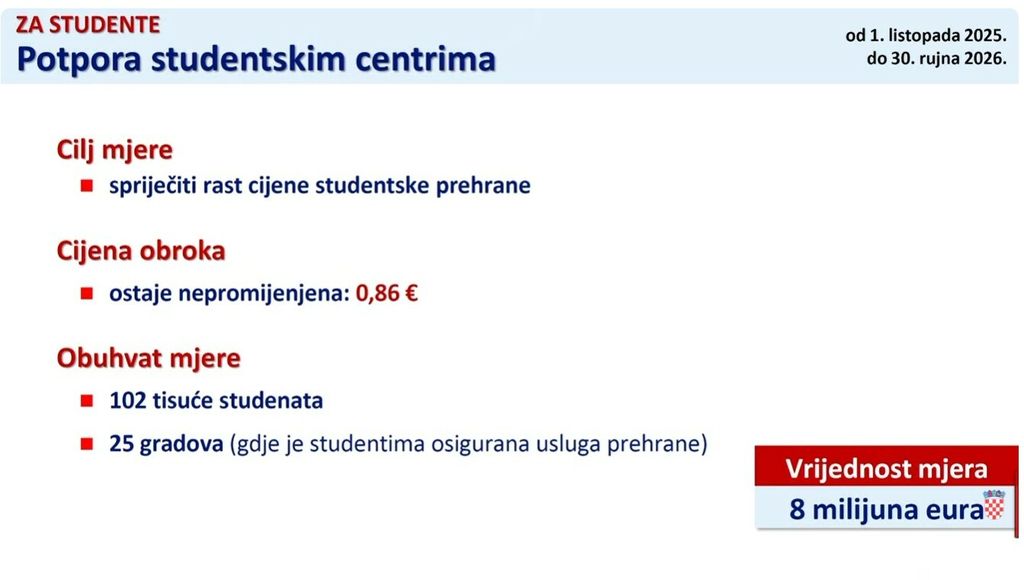Click the 'ostaje nepromijenjena:' text

(230, 295)
